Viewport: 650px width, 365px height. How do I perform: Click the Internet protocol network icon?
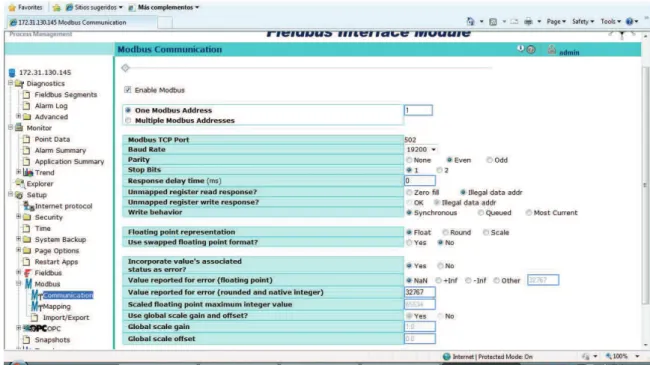(28, 206)
